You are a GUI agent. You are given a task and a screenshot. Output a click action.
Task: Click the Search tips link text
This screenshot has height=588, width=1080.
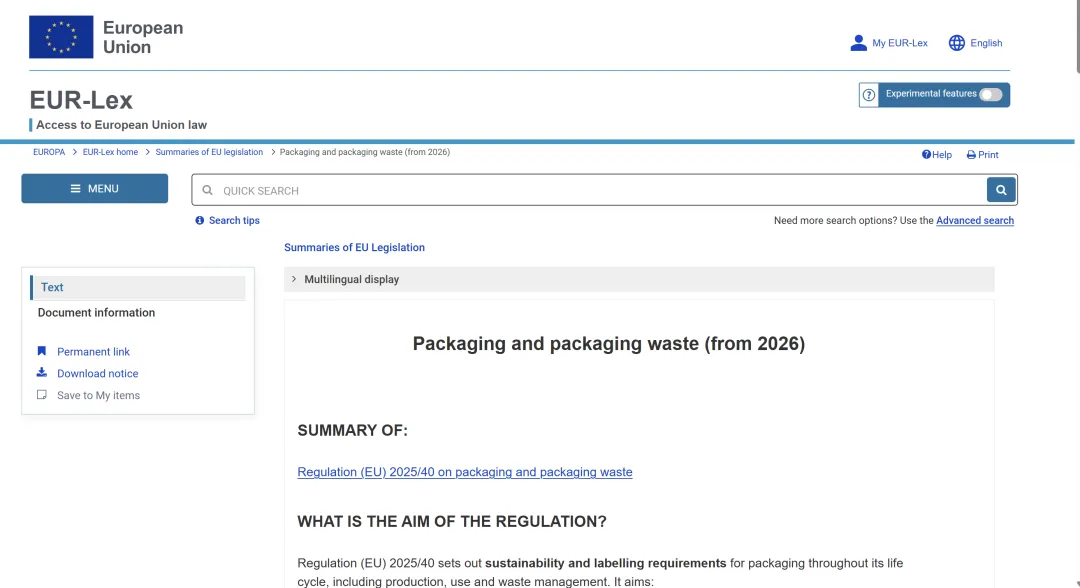234,220
